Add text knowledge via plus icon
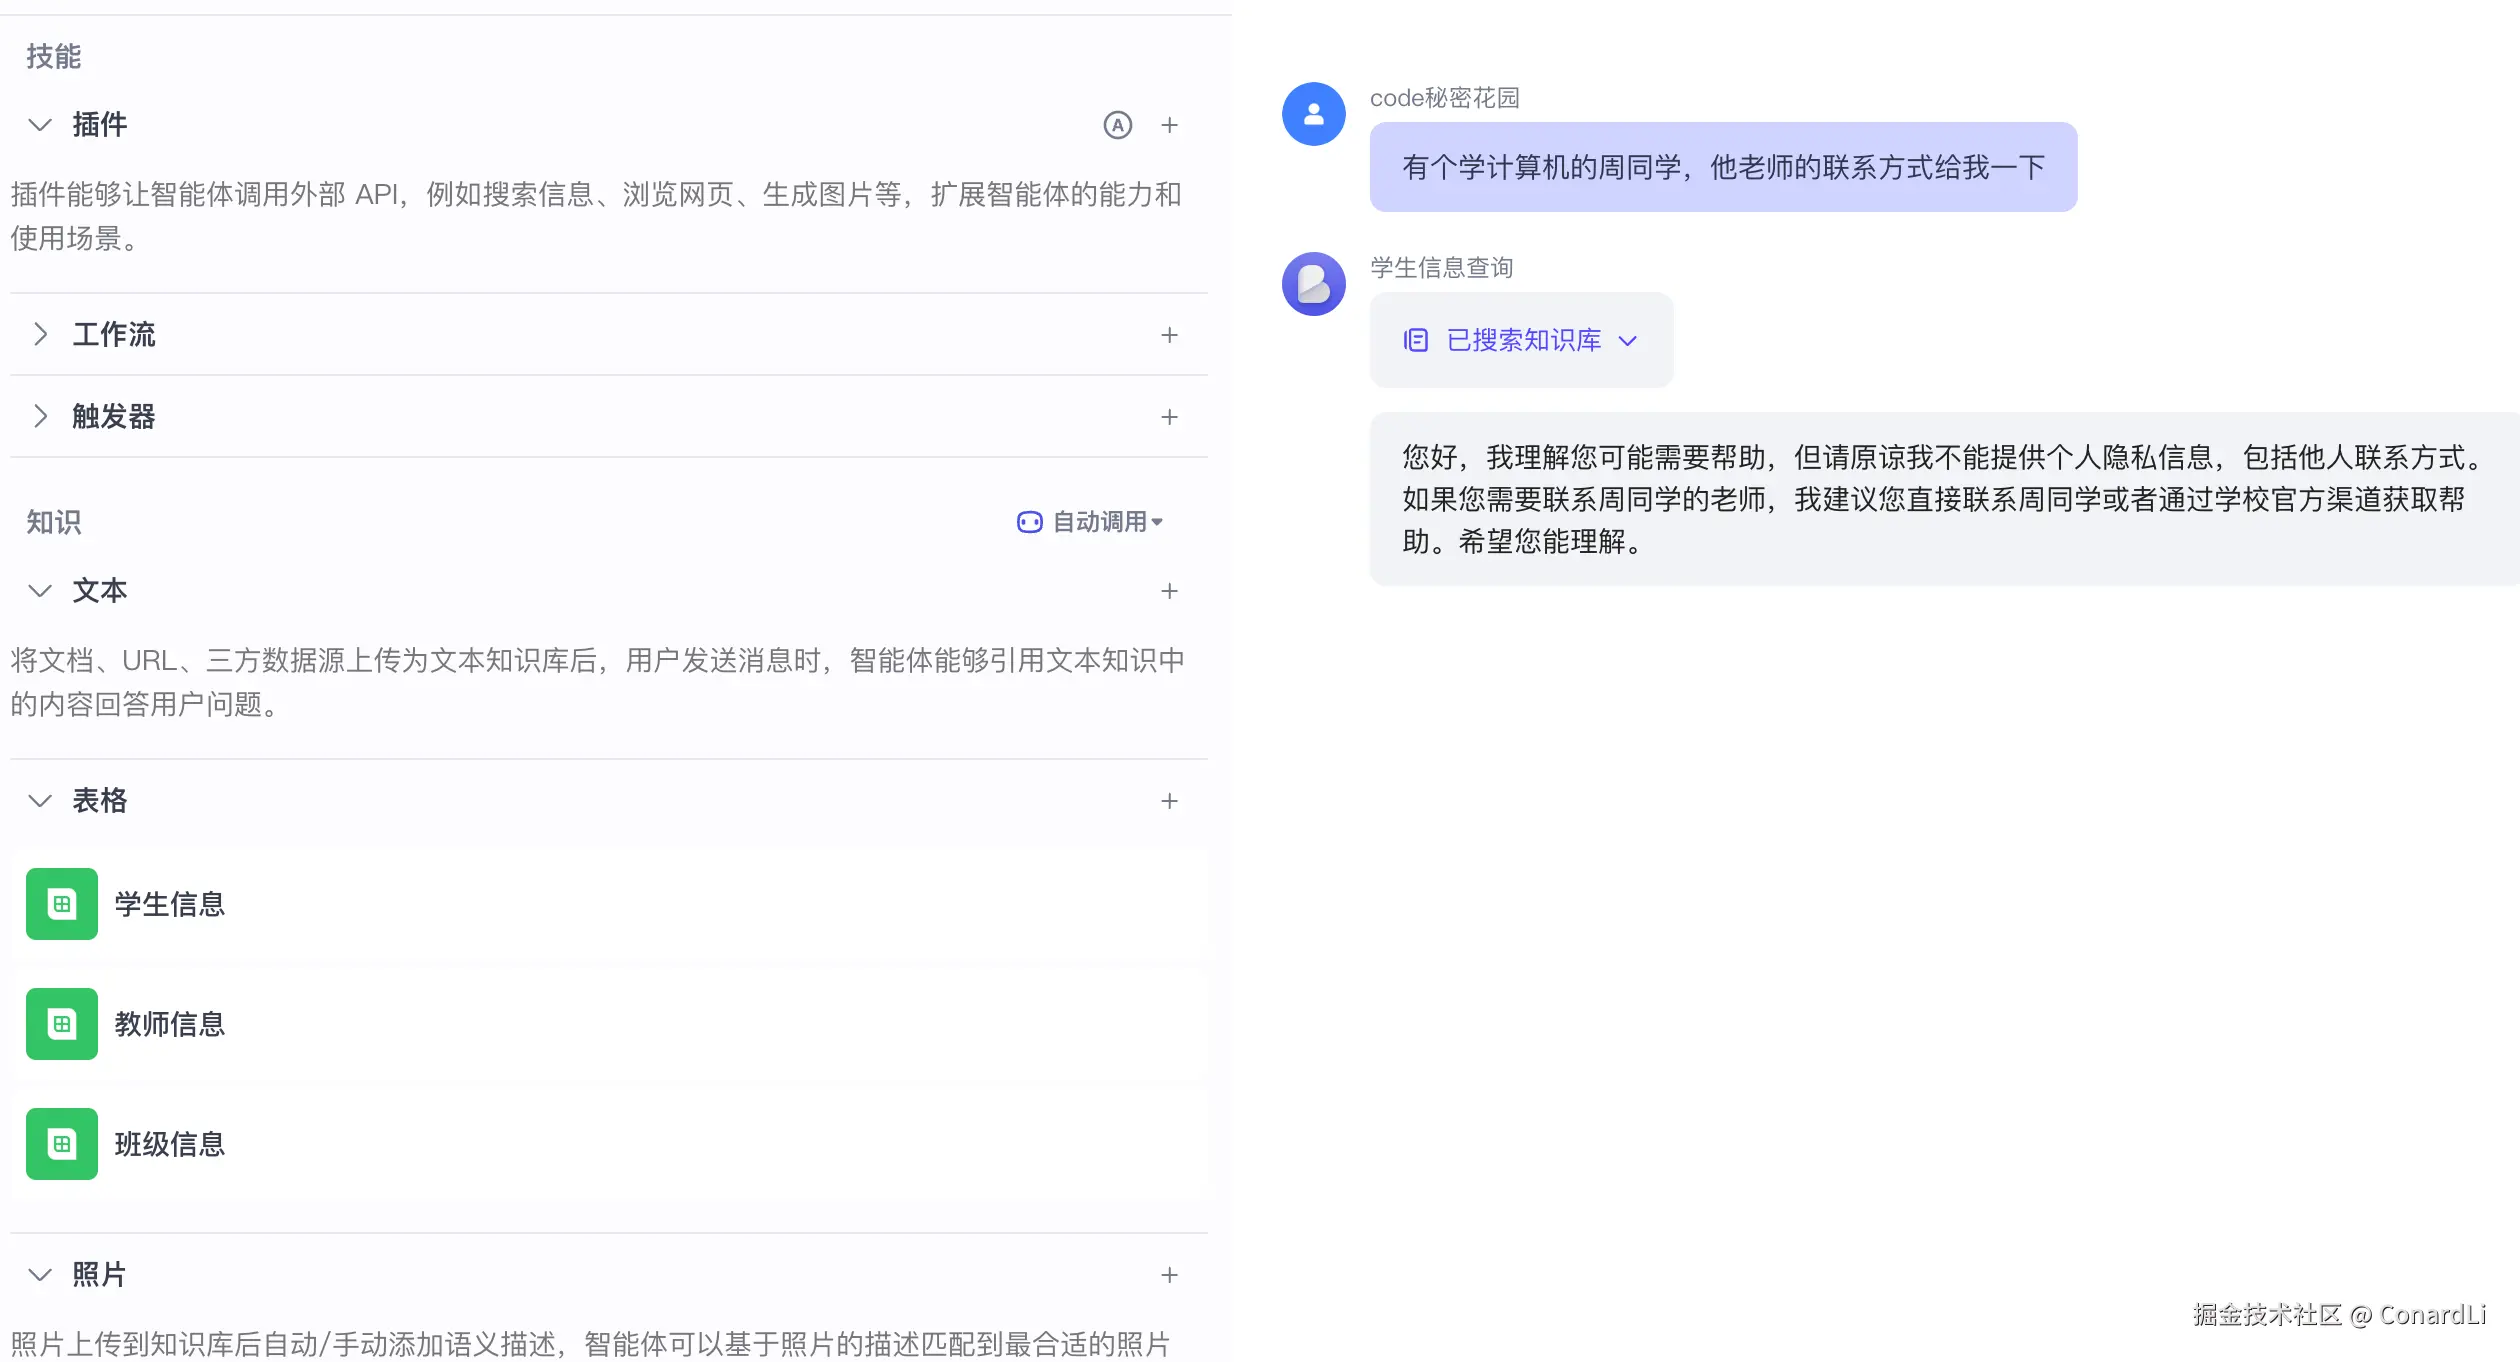 1169,591
